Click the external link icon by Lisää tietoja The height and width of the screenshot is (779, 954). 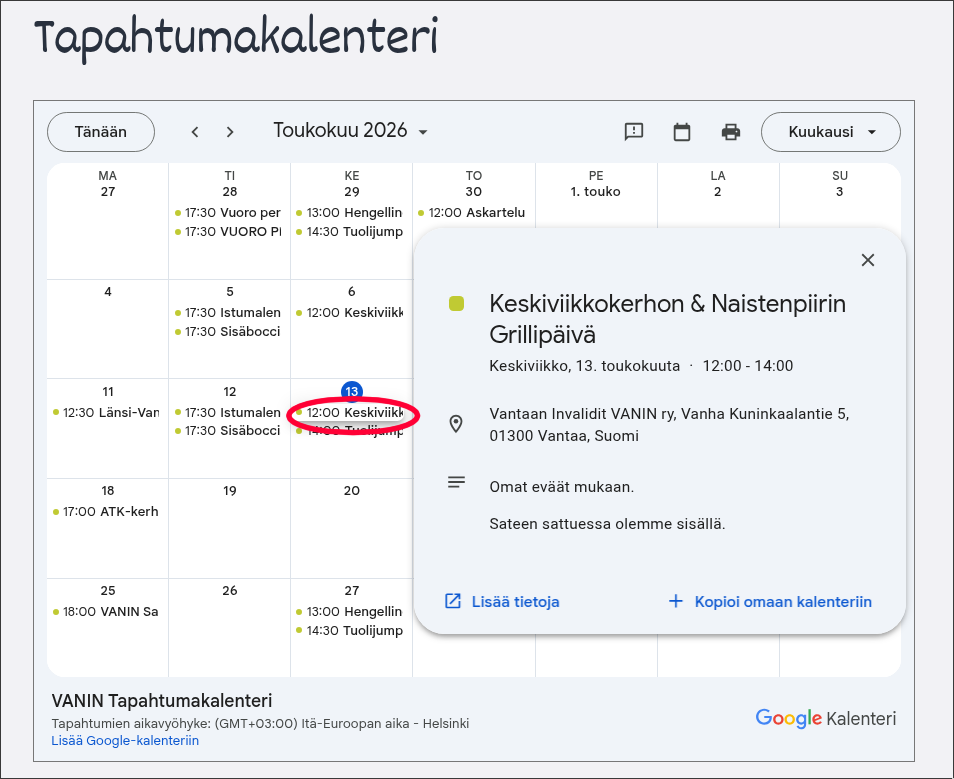point(453,601)
